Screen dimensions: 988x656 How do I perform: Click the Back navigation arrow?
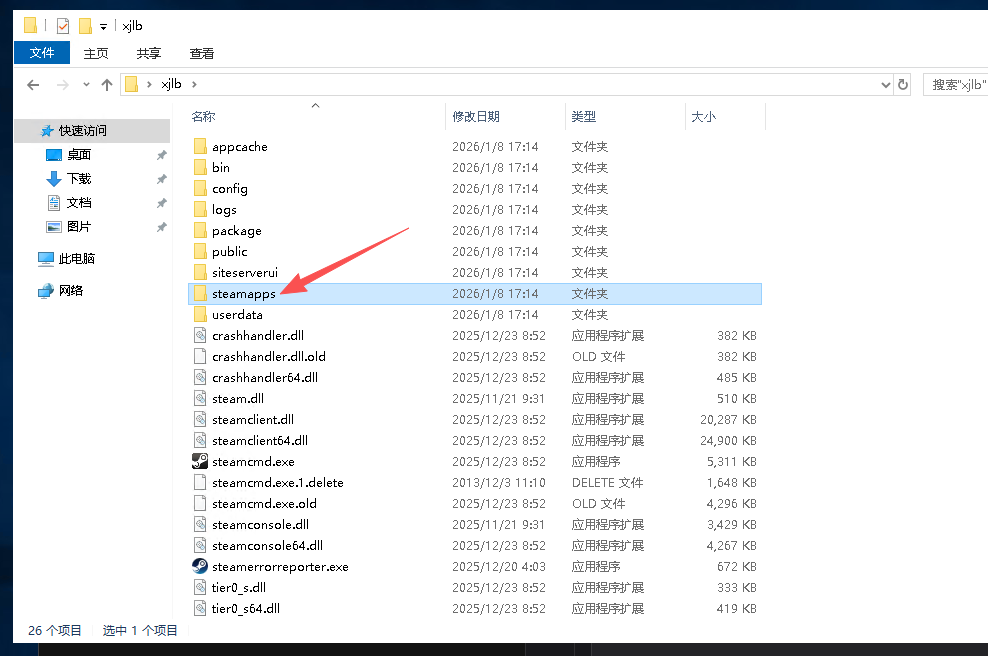tap(33, 85)
